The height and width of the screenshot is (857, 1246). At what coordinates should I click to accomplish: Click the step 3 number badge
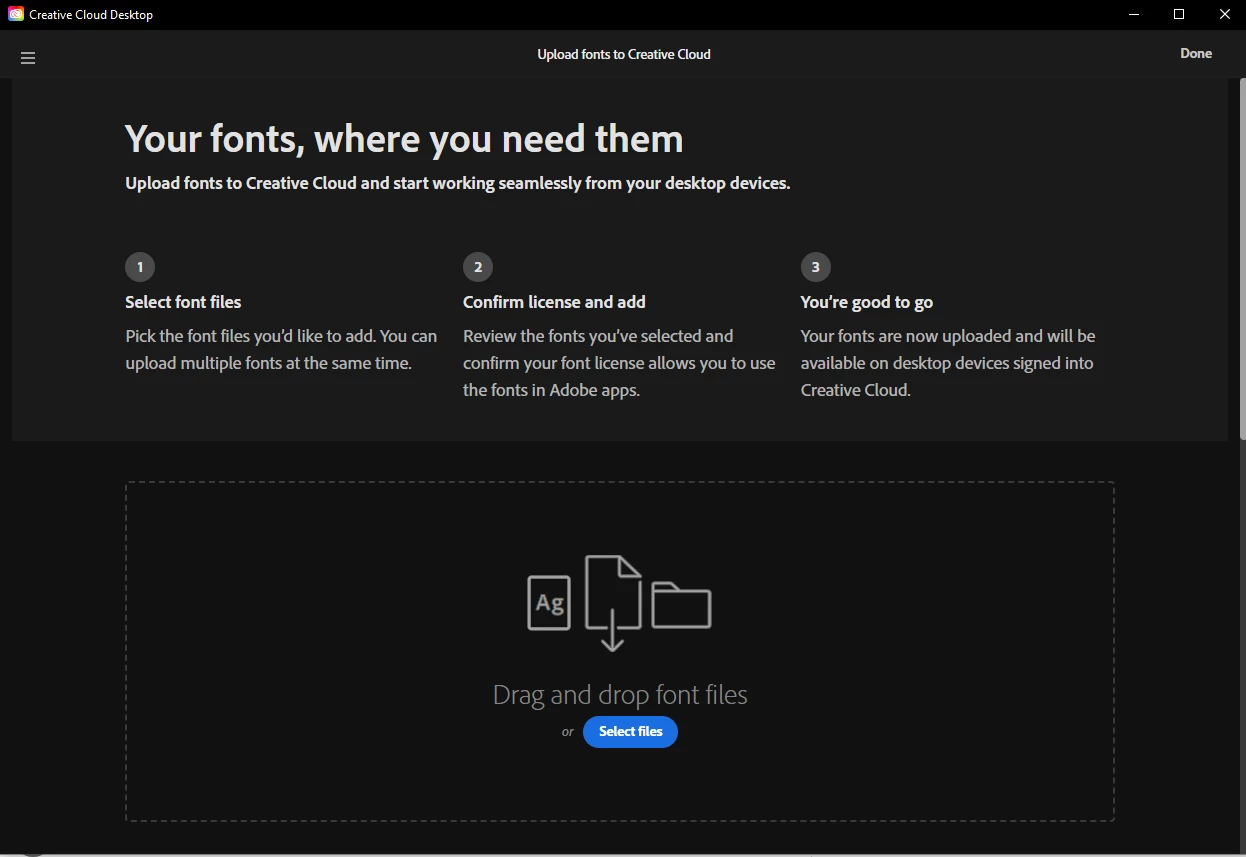[x=816, y=267]
